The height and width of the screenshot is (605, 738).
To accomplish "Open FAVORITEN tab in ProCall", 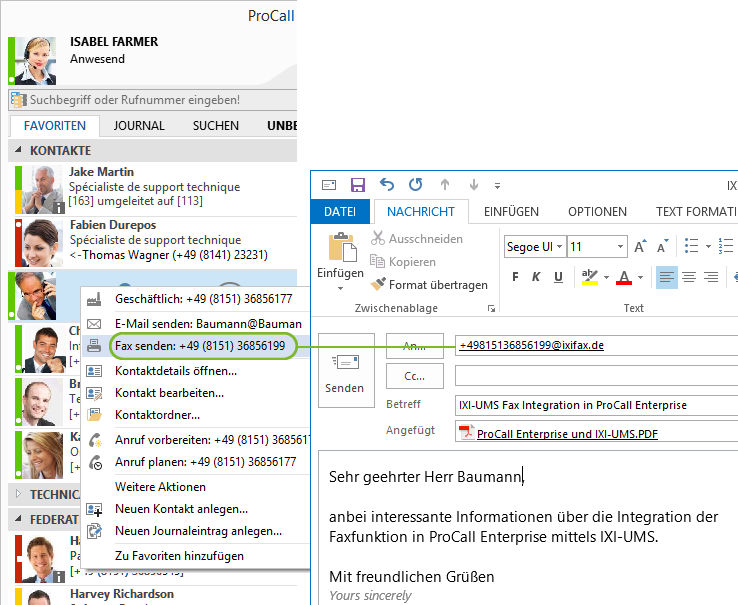I will 55,126.
